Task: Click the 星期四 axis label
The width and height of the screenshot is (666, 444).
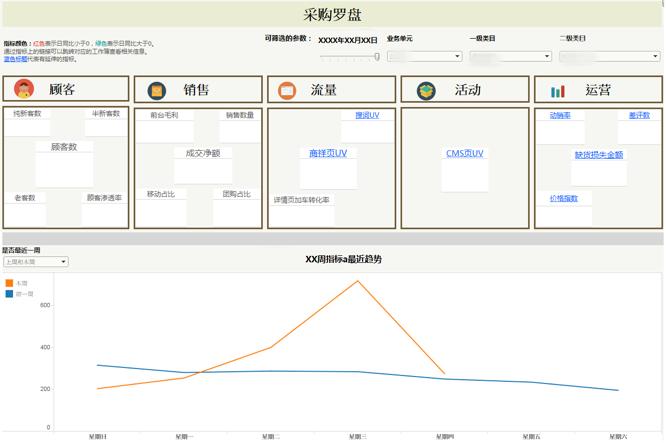Action: tap(445, 436)
